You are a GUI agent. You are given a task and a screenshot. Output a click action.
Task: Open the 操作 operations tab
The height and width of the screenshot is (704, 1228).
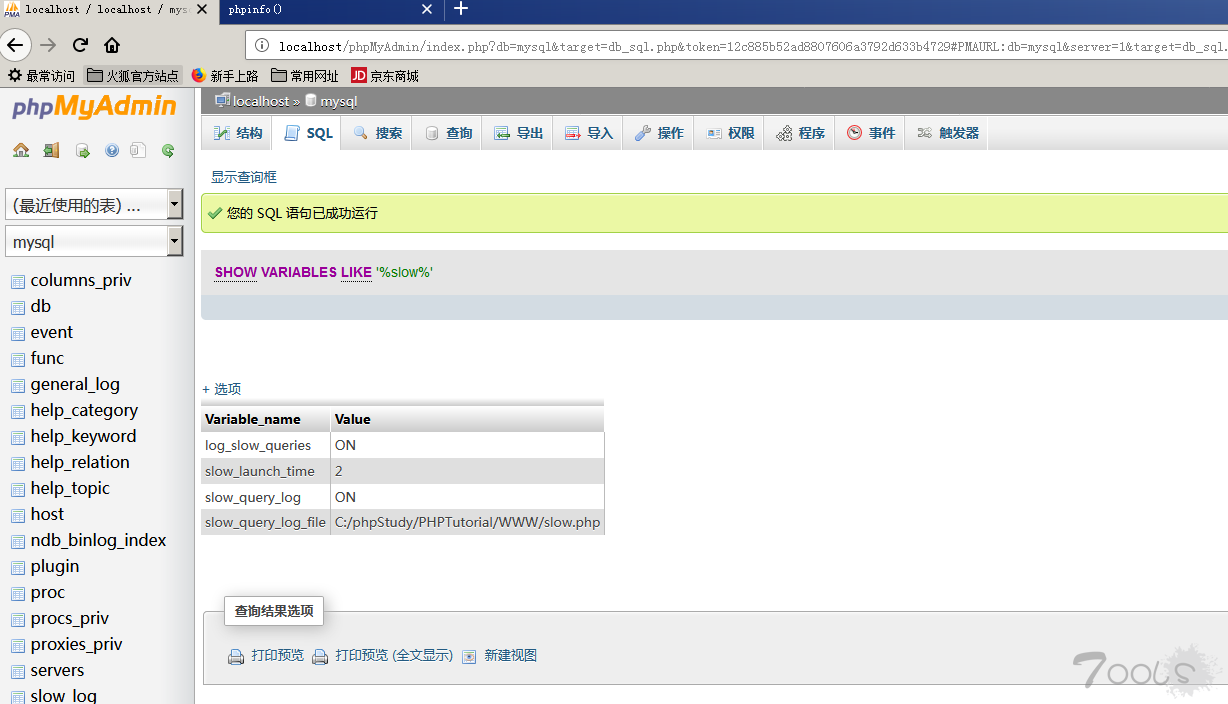(x=658, y=133)
